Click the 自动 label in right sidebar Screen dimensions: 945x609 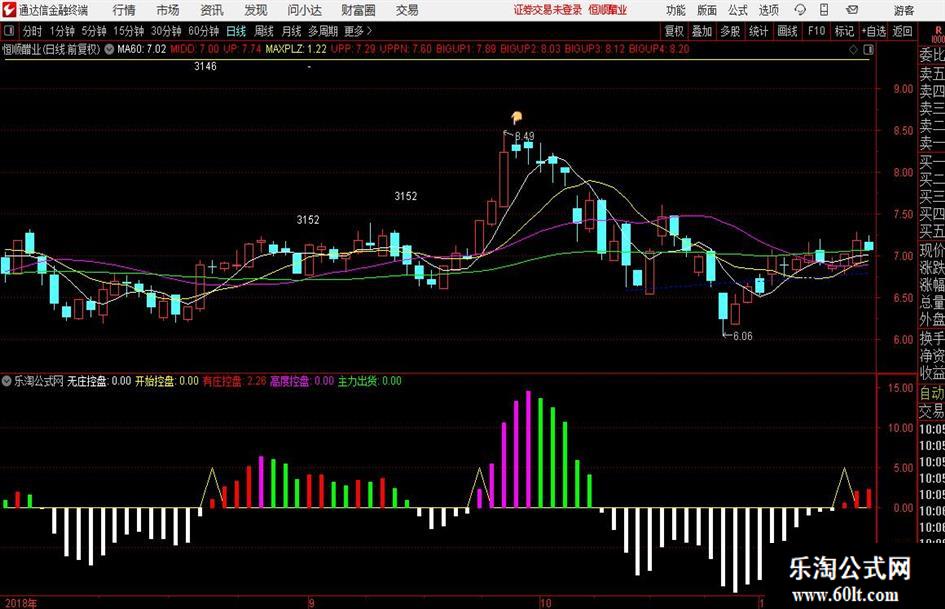[x=932, y=393]
